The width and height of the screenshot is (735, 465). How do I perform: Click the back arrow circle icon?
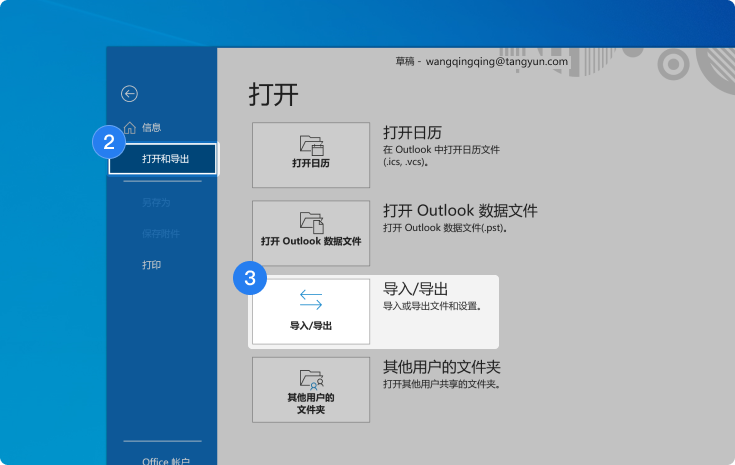[x=129, y=94]
